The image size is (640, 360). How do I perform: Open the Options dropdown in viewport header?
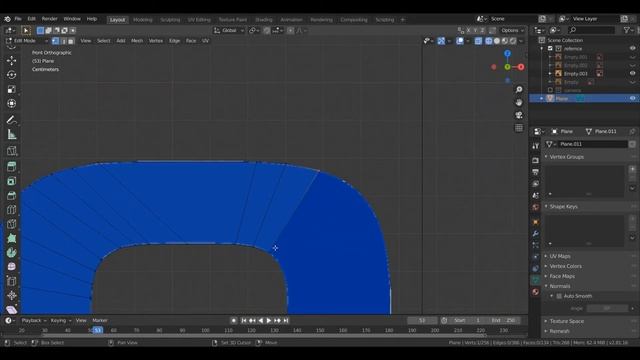(x=513, y=30)
